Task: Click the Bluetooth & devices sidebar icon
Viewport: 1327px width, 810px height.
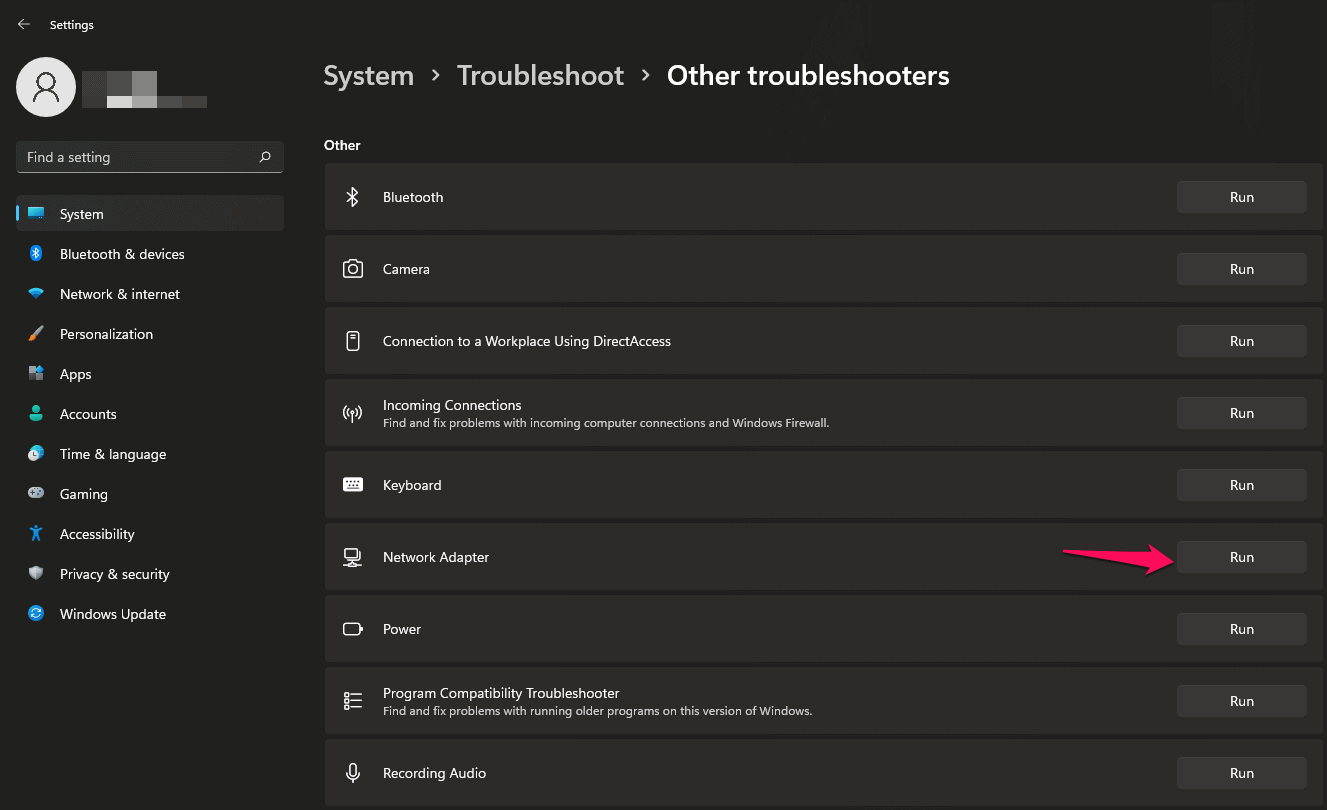Action: pyautogui.click(x=36, y=254)
